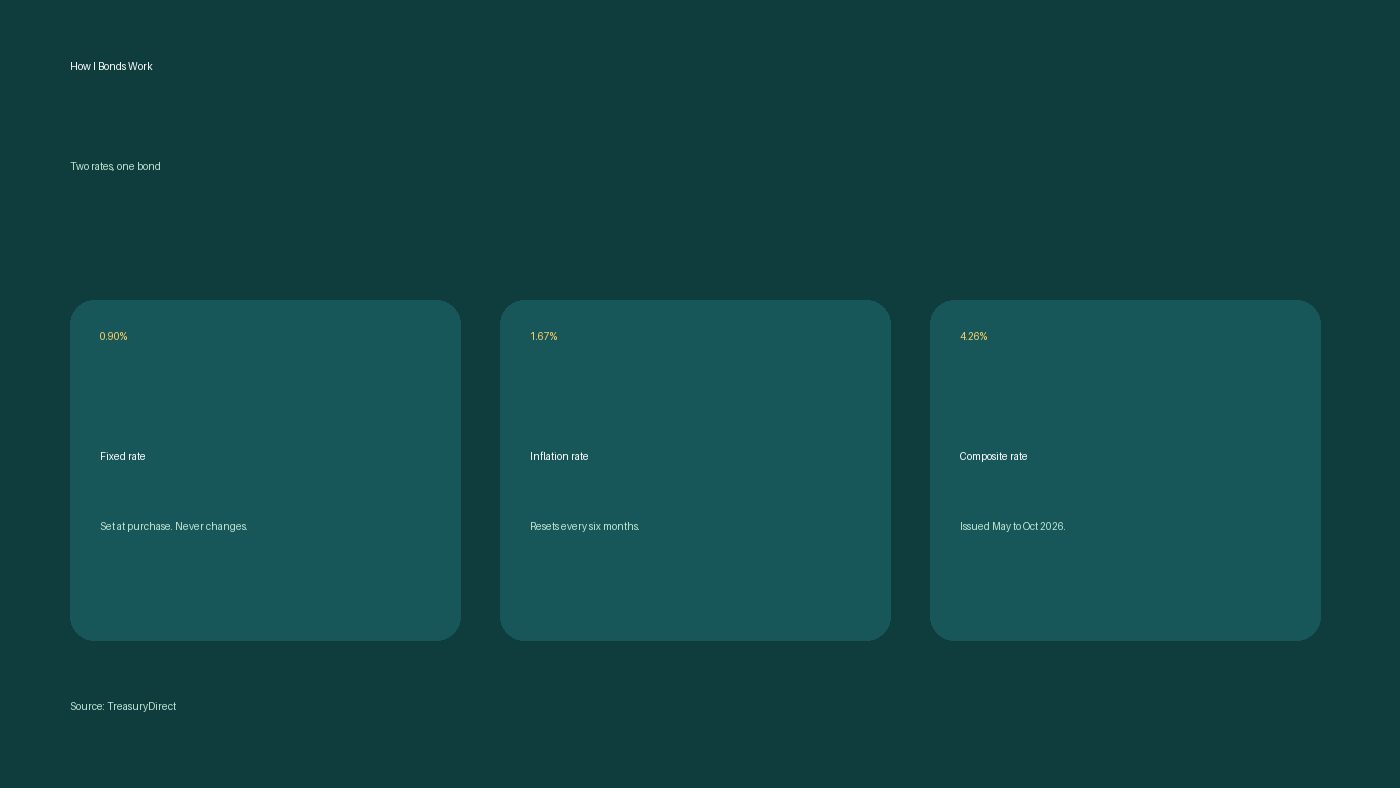This screenshot has width=1400, height=788.
Task: Select 'Set at purchase. Never changes.' text
Action: (174, 526)
